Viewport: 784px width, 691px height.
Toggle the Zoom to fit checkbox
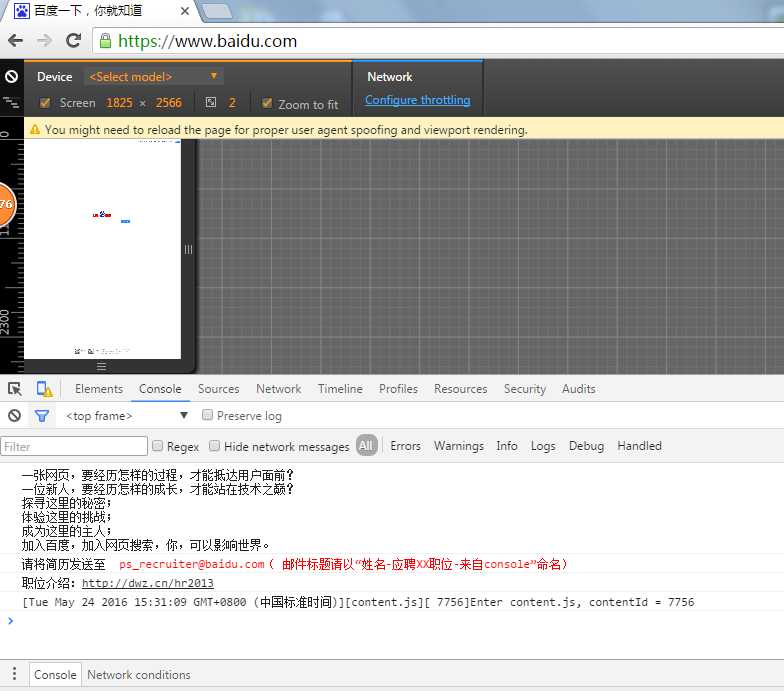pos(268,103)
